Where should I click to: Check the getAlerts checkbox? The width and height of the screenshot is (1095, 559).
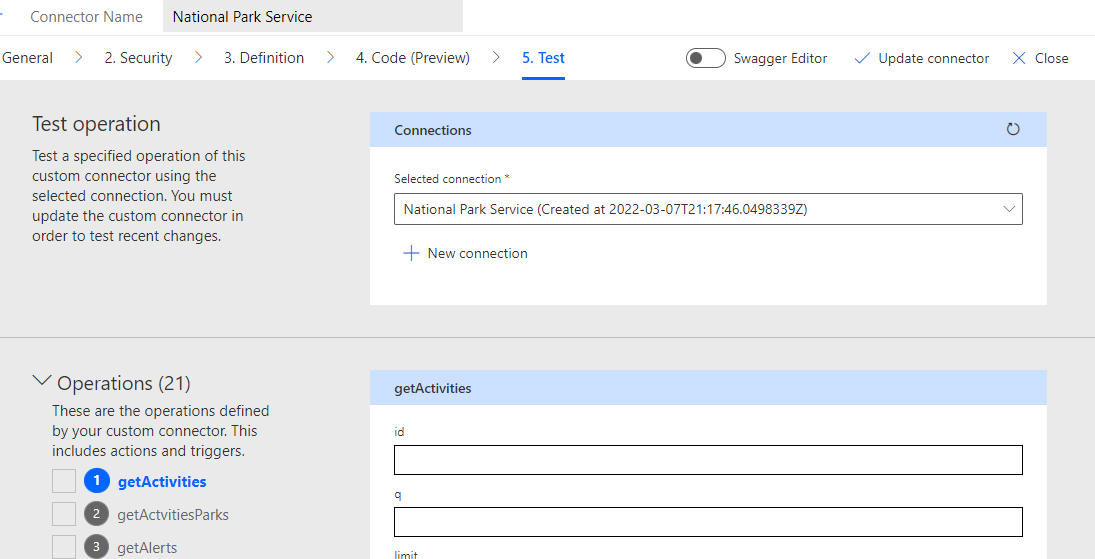click(64, 546)
